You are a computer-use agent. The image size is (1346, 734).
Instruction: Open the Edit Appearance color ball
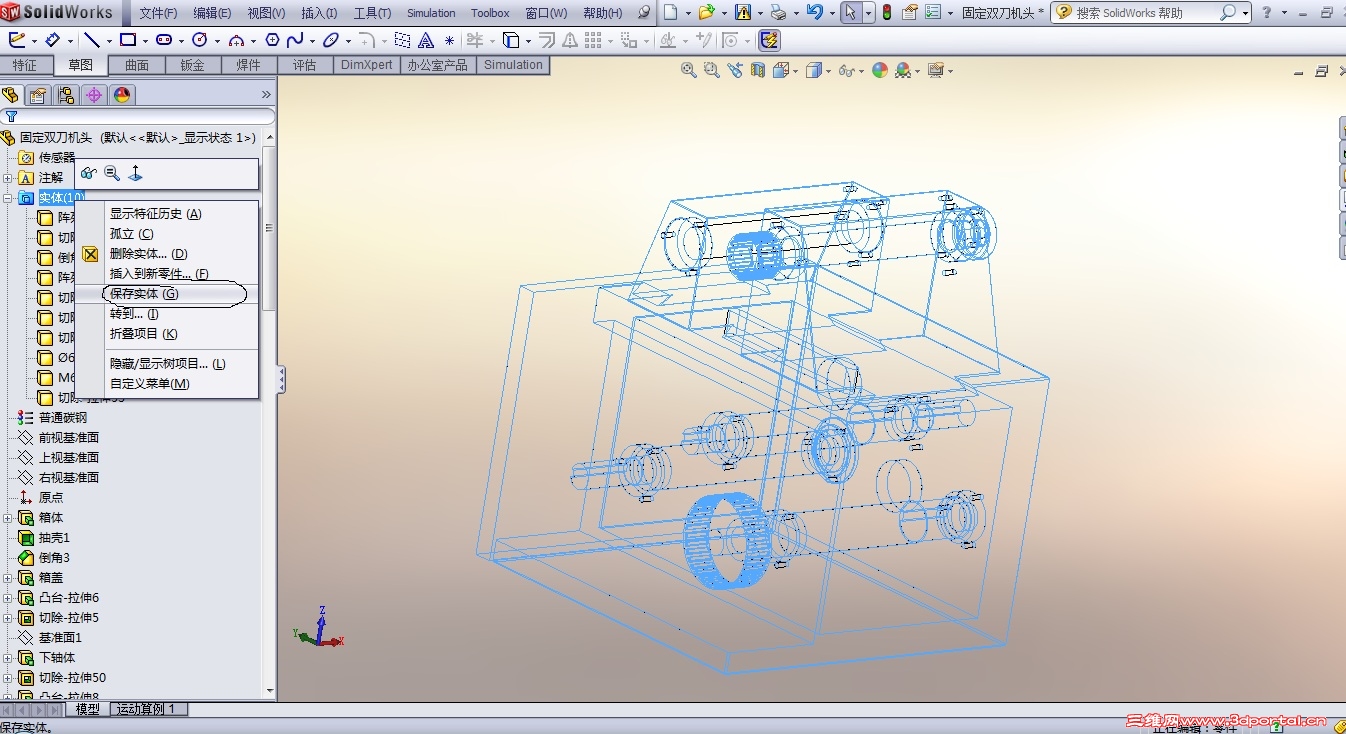(880, 70)
